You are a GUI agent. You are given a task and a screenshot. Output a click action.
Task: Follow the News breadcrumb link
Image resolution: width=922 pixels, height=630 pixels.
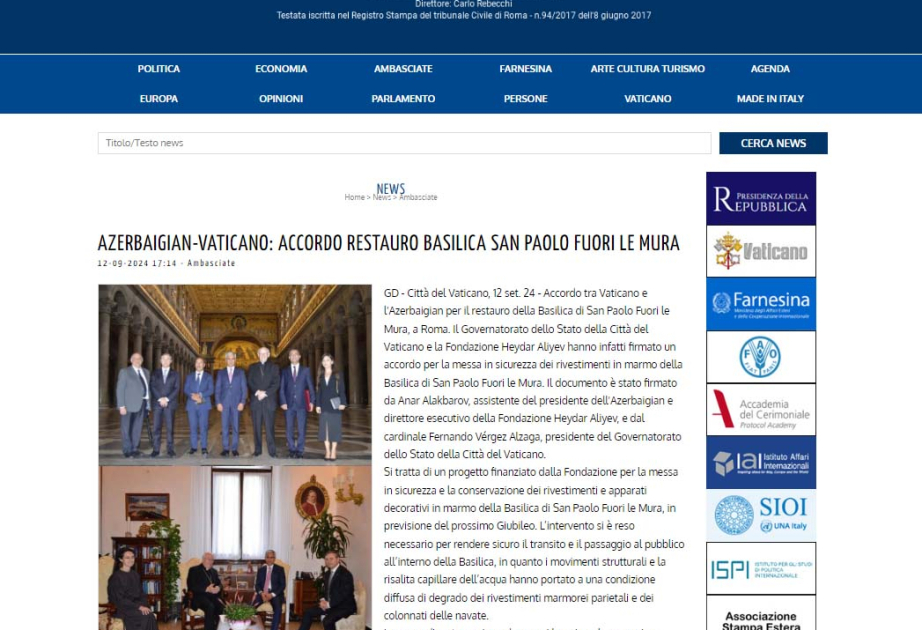(382, 198)
